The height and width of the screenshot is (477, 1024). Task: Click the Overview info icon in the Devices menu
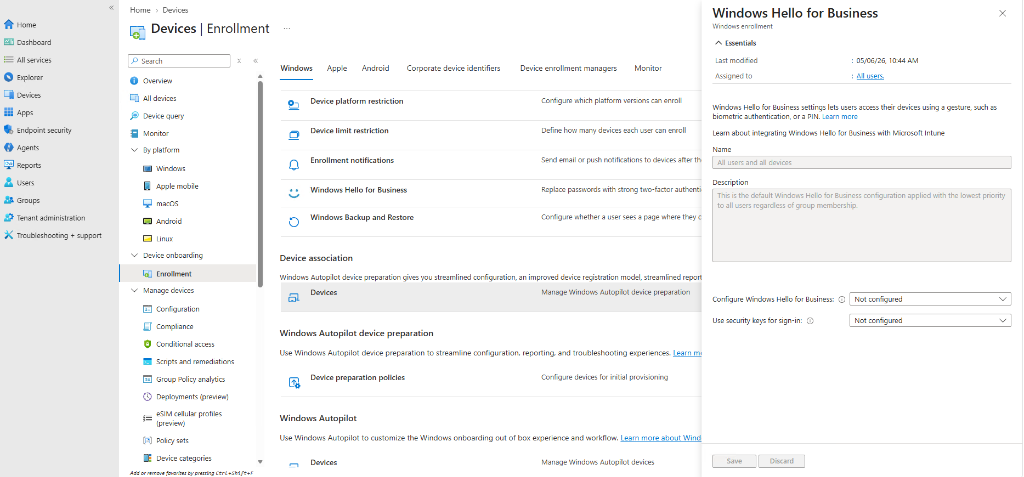(x=134, y=81)
